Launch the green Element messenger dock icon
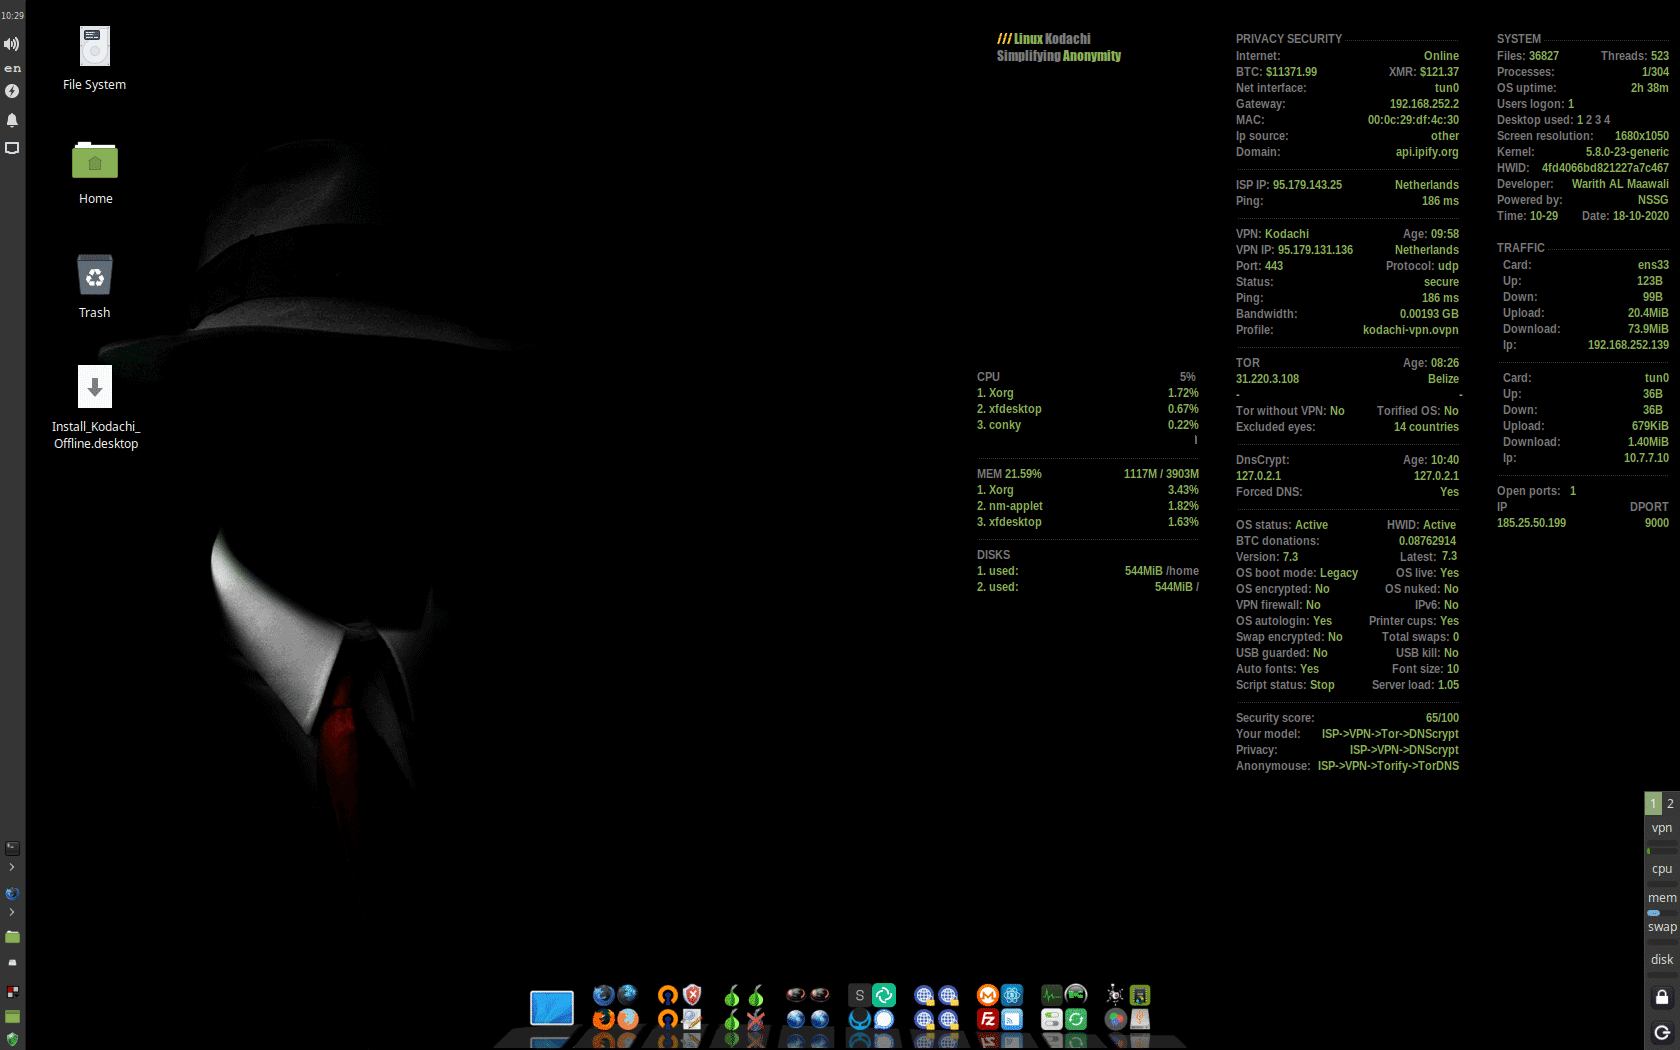Viewport: 1680px width, 1050px height. [x=884, y=995]
